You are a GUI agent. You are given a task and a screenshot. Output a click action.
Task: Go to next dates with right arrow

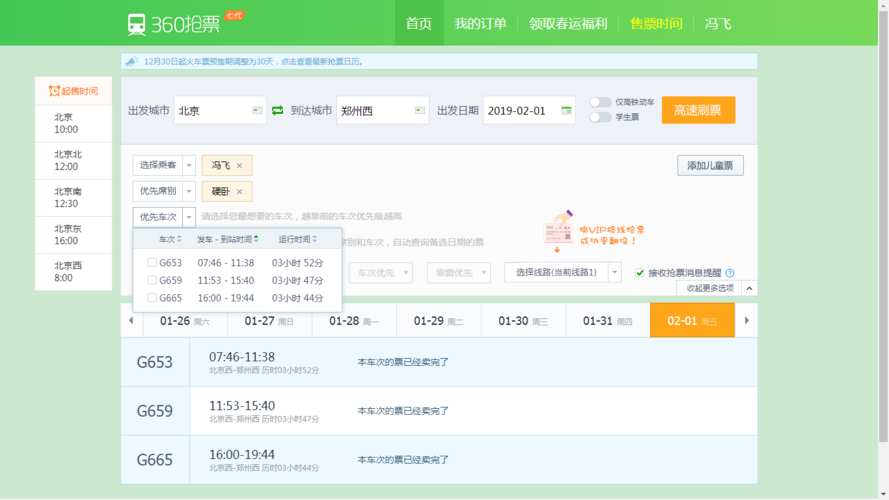746,321
